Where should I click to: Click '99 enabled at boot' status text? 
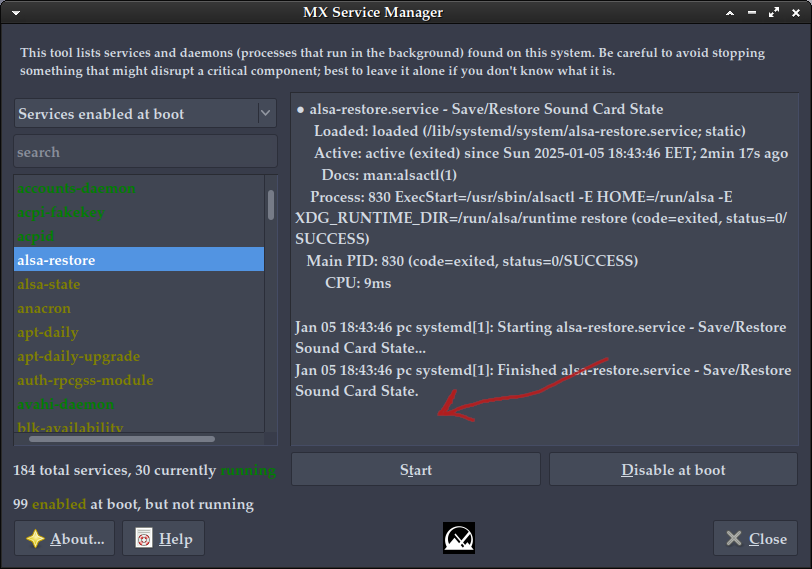[x=133, y=504]
